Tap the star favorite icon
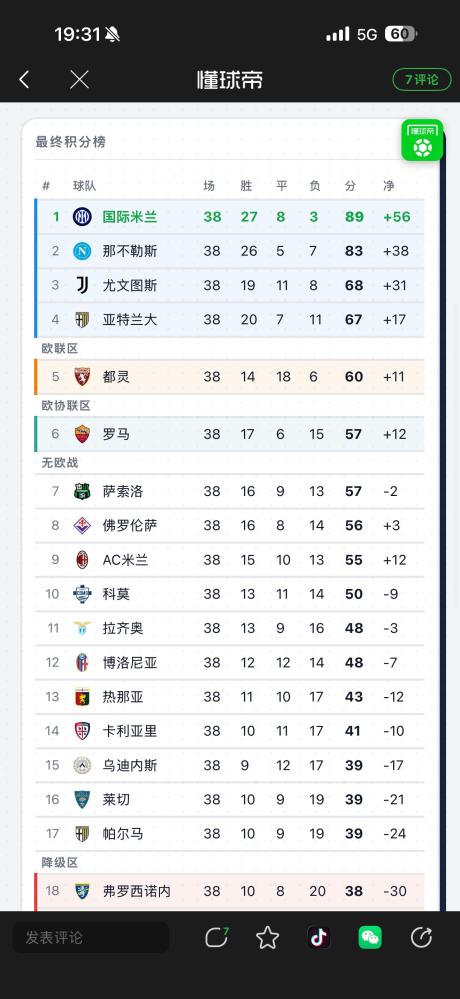460x999 pixels. (x=268, y=937)
